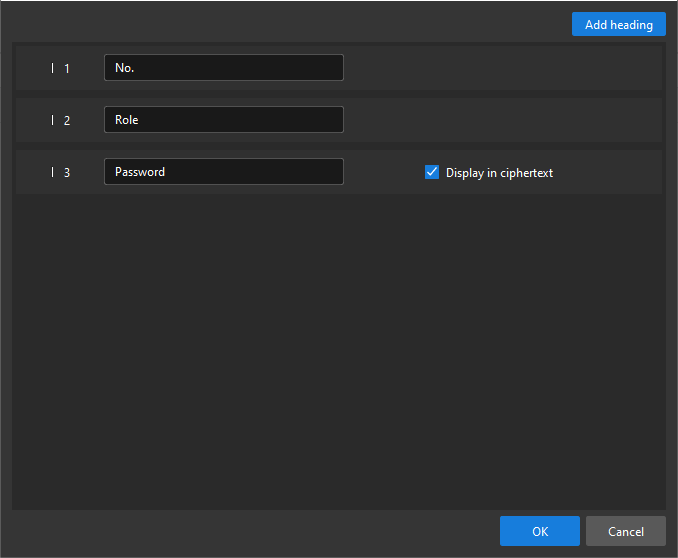This screenshot has width=678, height=558.
Task: Select row number 3 label
Action: pos(67,173)
